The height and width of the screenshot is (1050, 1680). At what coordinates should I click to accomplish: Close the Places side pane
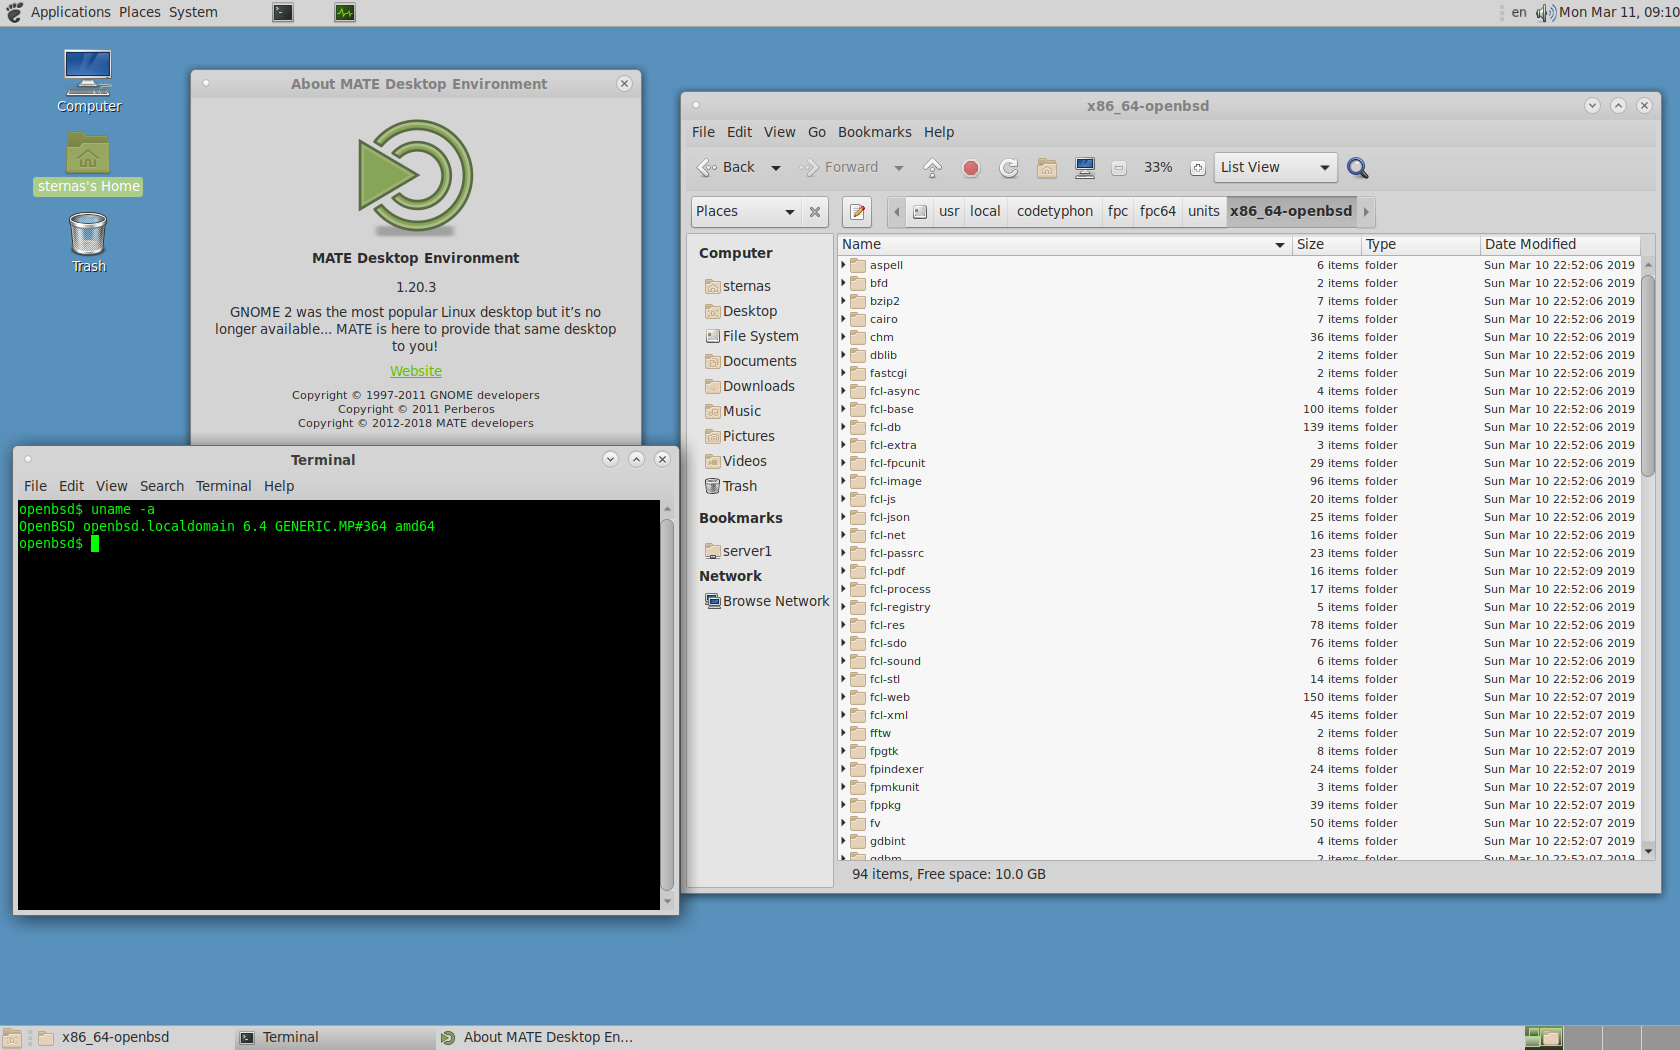point(815,212)
